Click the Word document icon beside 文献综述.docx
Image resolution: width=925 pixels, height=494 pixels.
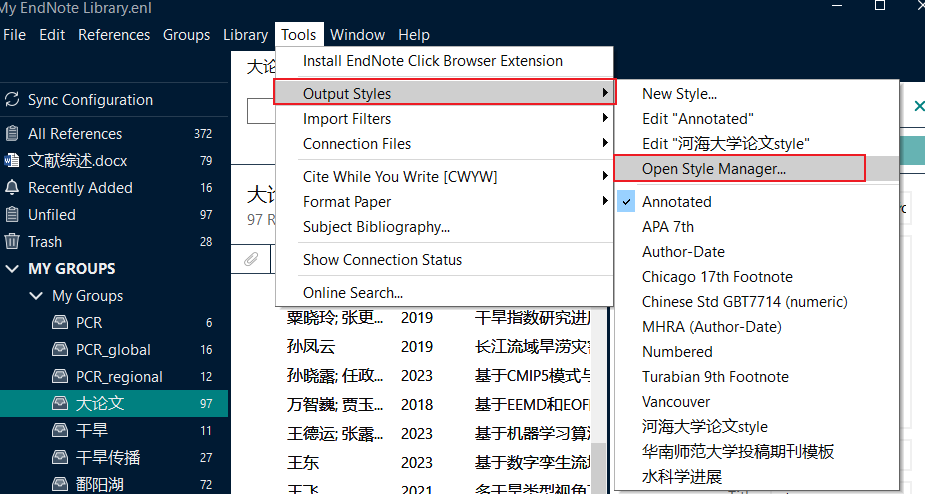[12, 161]
